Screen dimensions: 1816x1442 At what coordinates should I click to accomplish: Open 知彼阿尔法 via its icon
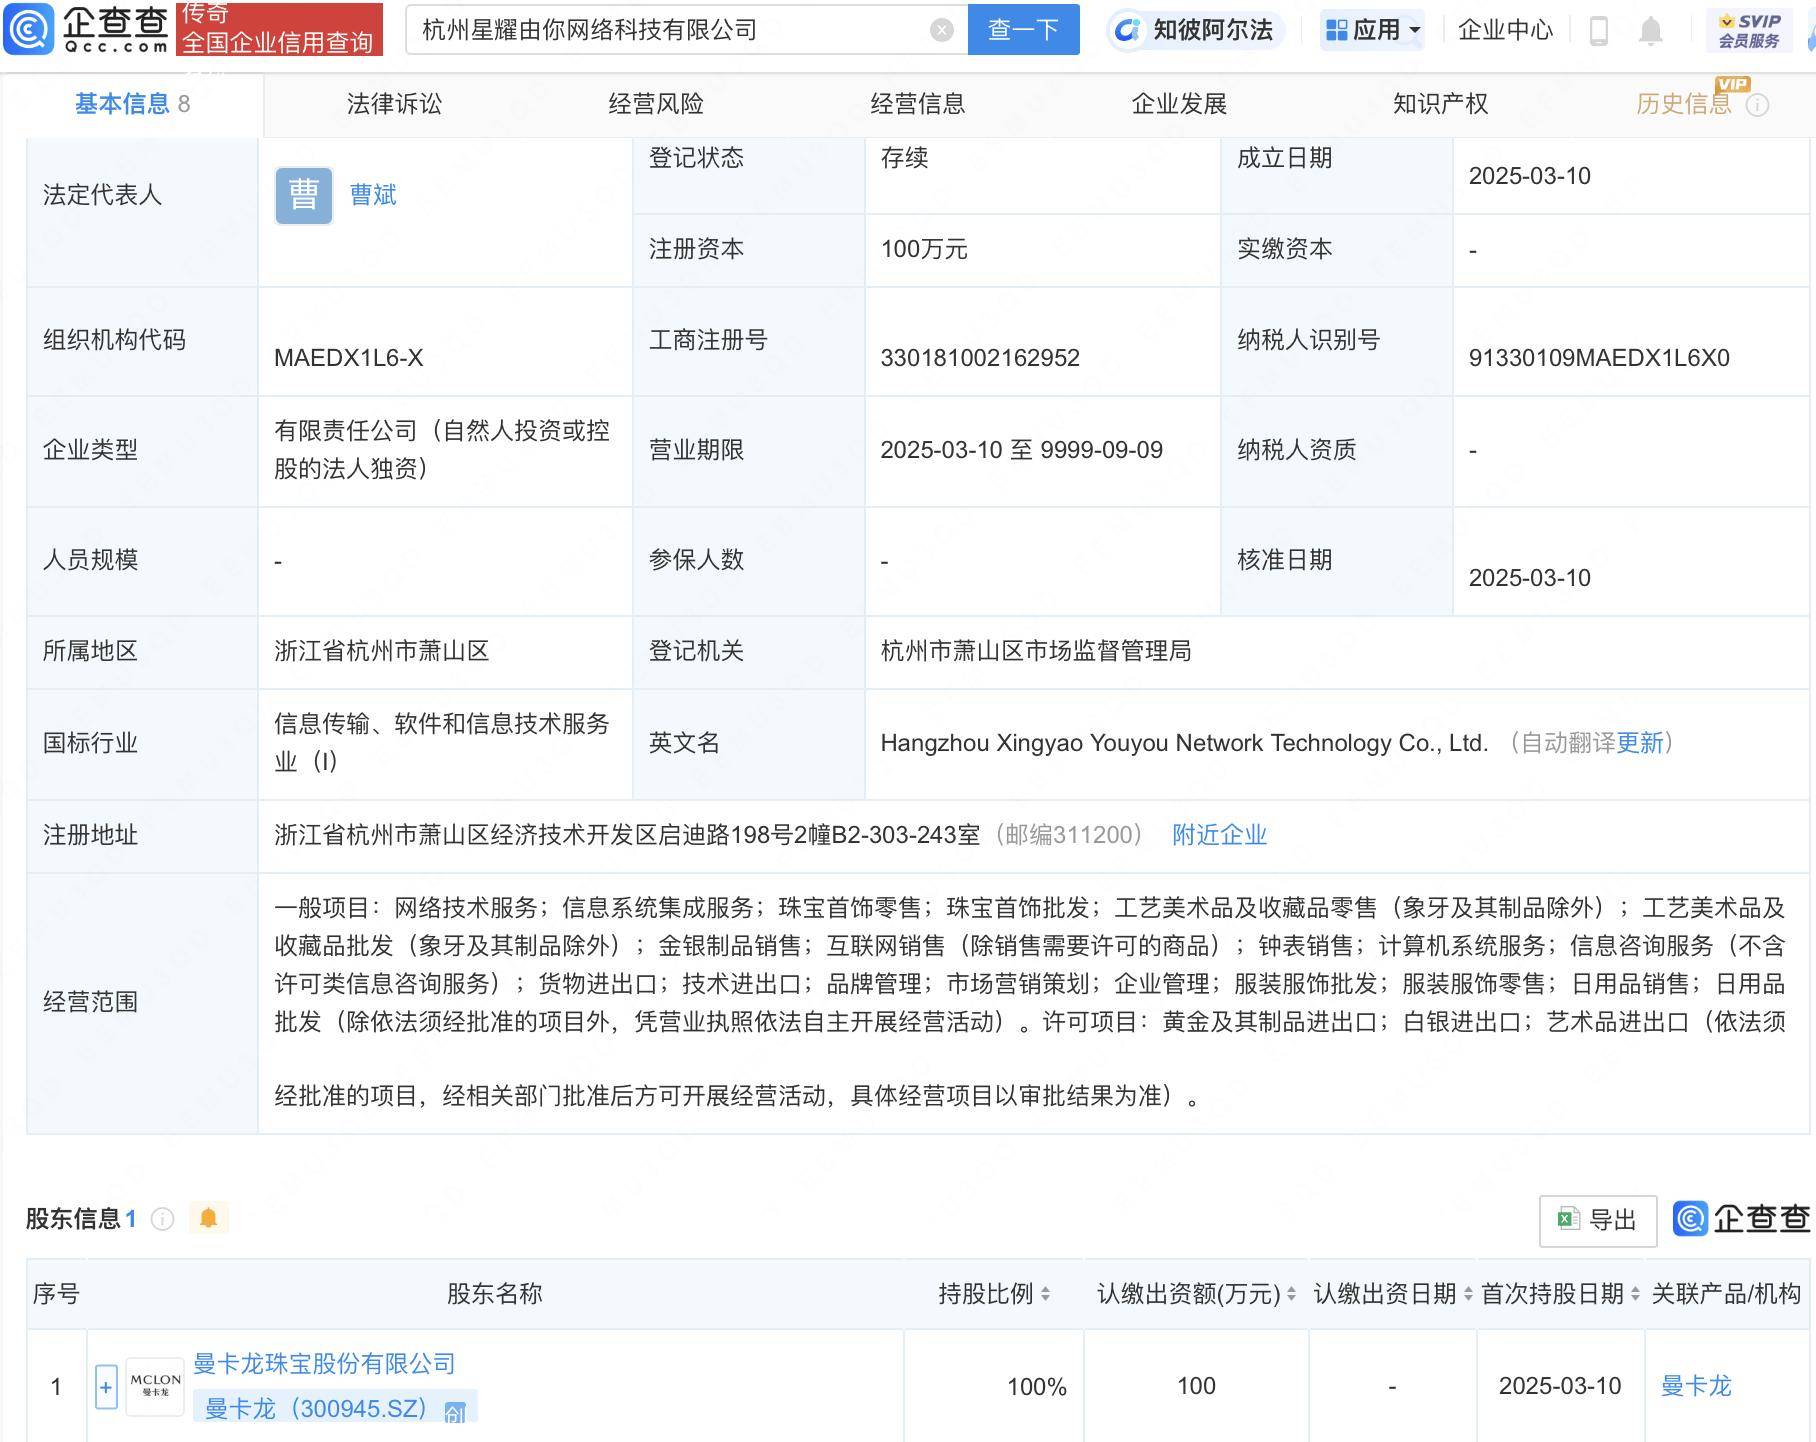(x=1130, y=30)
